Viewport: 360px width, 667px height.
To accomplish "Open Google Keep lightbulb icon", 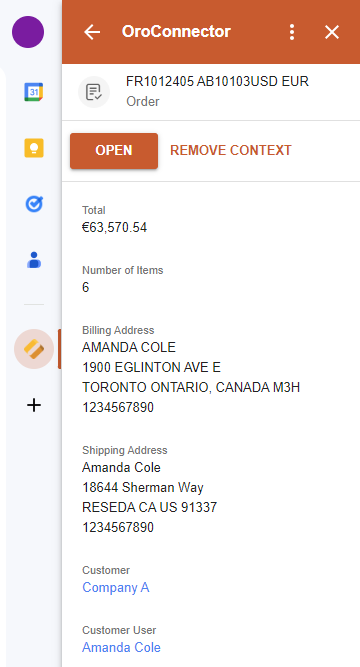I will point(34,148).
